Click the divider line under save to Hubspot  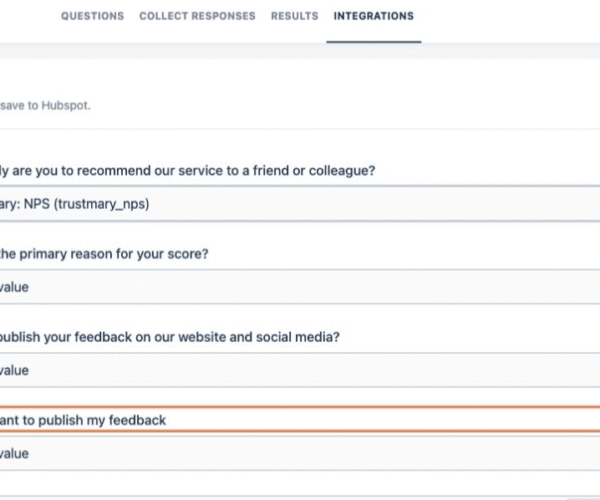300,129
